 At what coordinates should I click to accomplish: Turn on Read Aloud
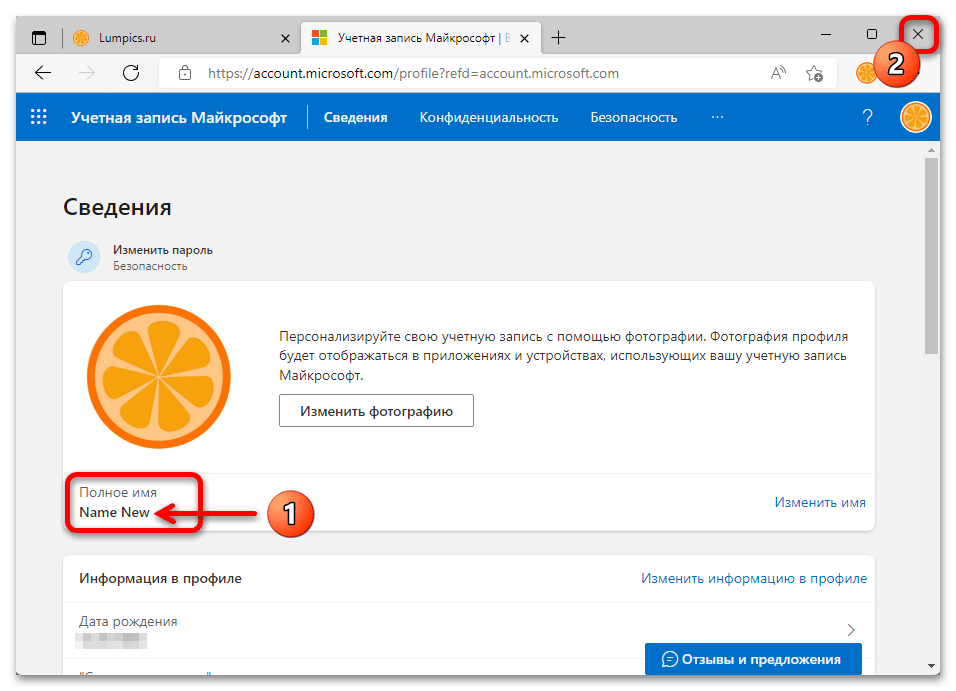(x=778, y=73)
